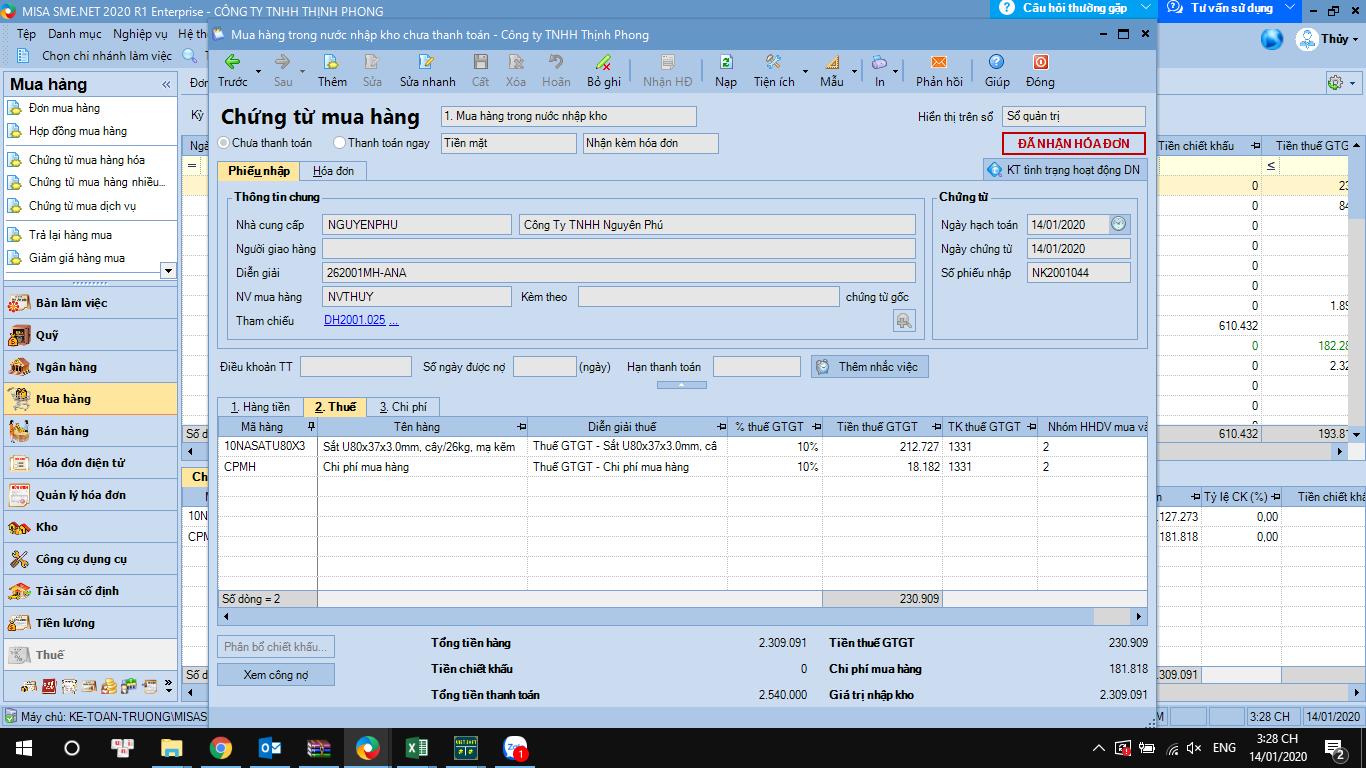This screenshot has width=1366, height=768.
Task: Open the Ngày hạch toán date picker
Action: (x=1118, y=224)
